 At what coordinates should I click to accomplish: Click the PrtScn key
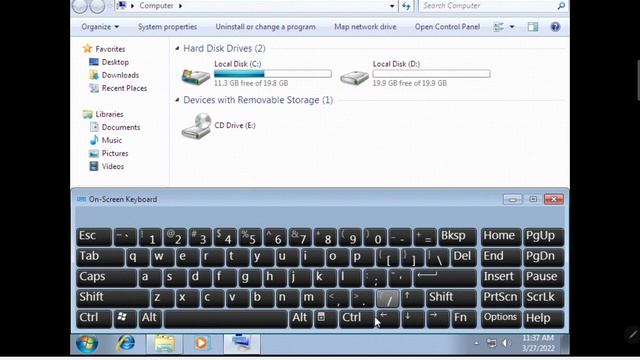[500, 298]
